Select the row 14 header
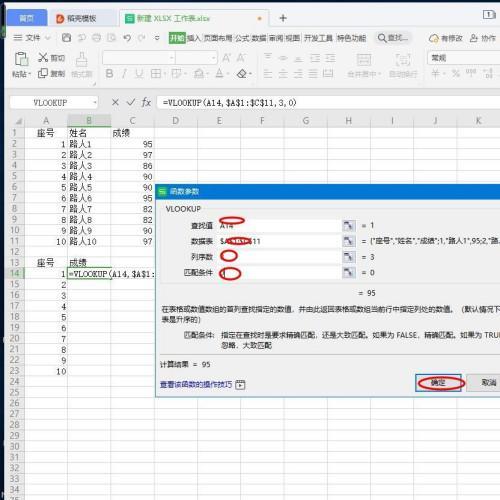 [15, 273]
